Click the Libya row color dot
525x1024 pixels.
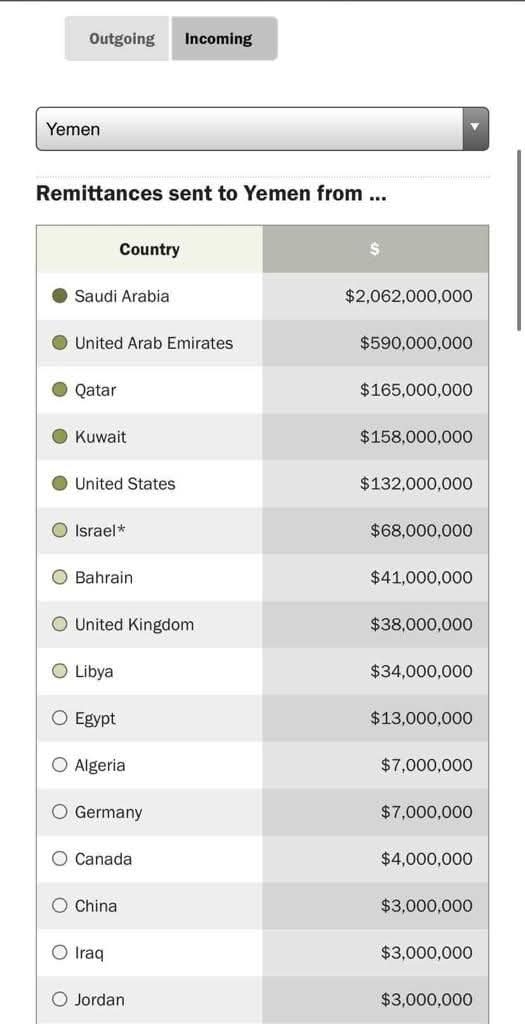pyautogui.click(x=59, y=671)
